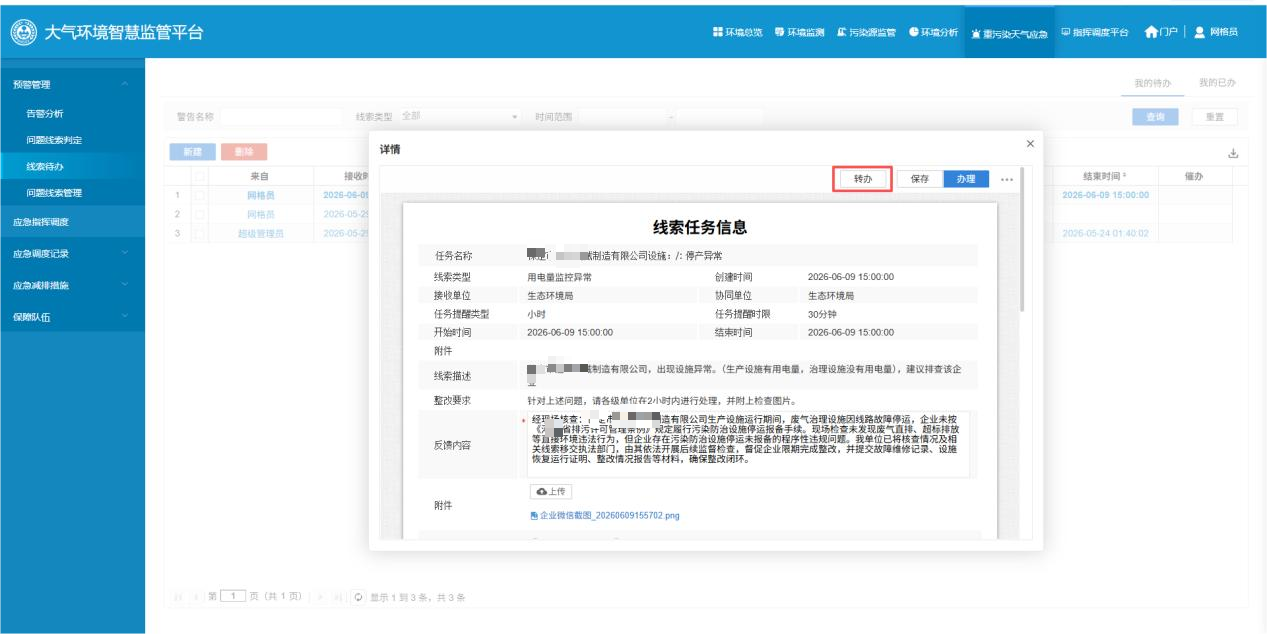Click the download/export icon above the table
The image size is (1267, 634).
click(x=1233, y=153)
